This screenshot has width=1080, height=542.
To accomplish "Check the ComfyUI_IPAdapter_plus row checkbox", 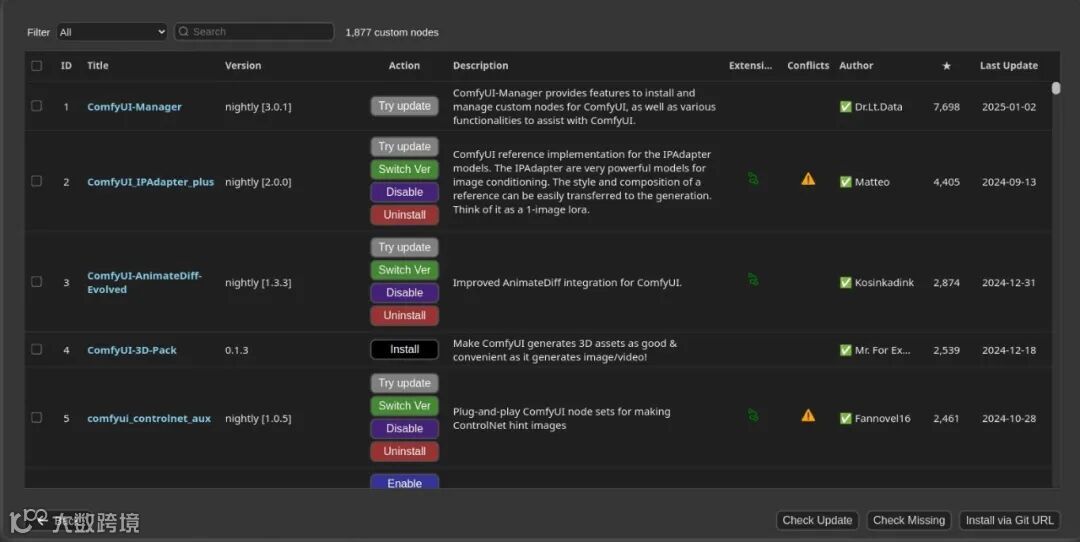I will (x=37, y=181).
